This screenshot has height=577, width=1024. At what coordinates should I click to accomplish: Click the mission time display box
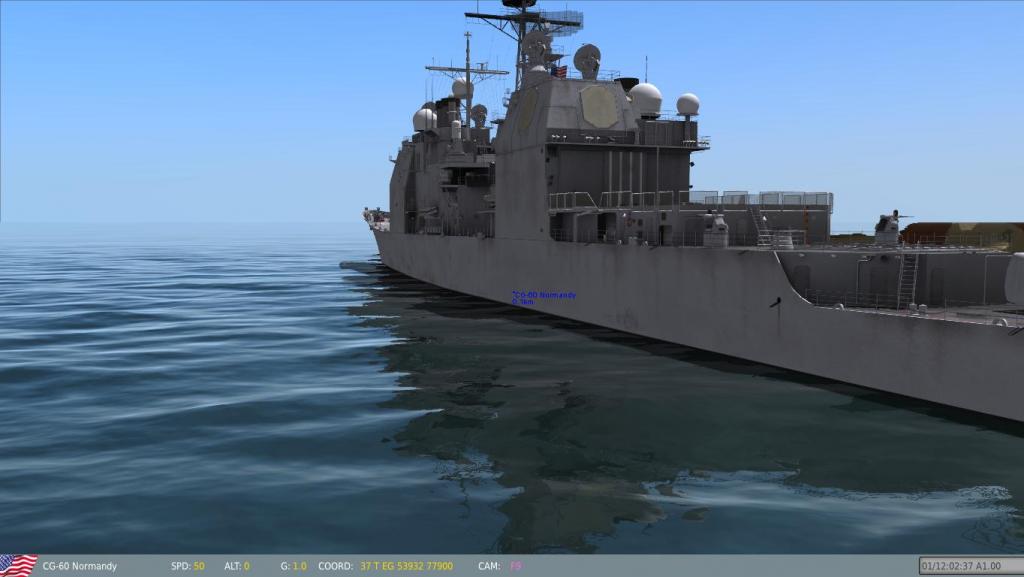click(968, 566)
